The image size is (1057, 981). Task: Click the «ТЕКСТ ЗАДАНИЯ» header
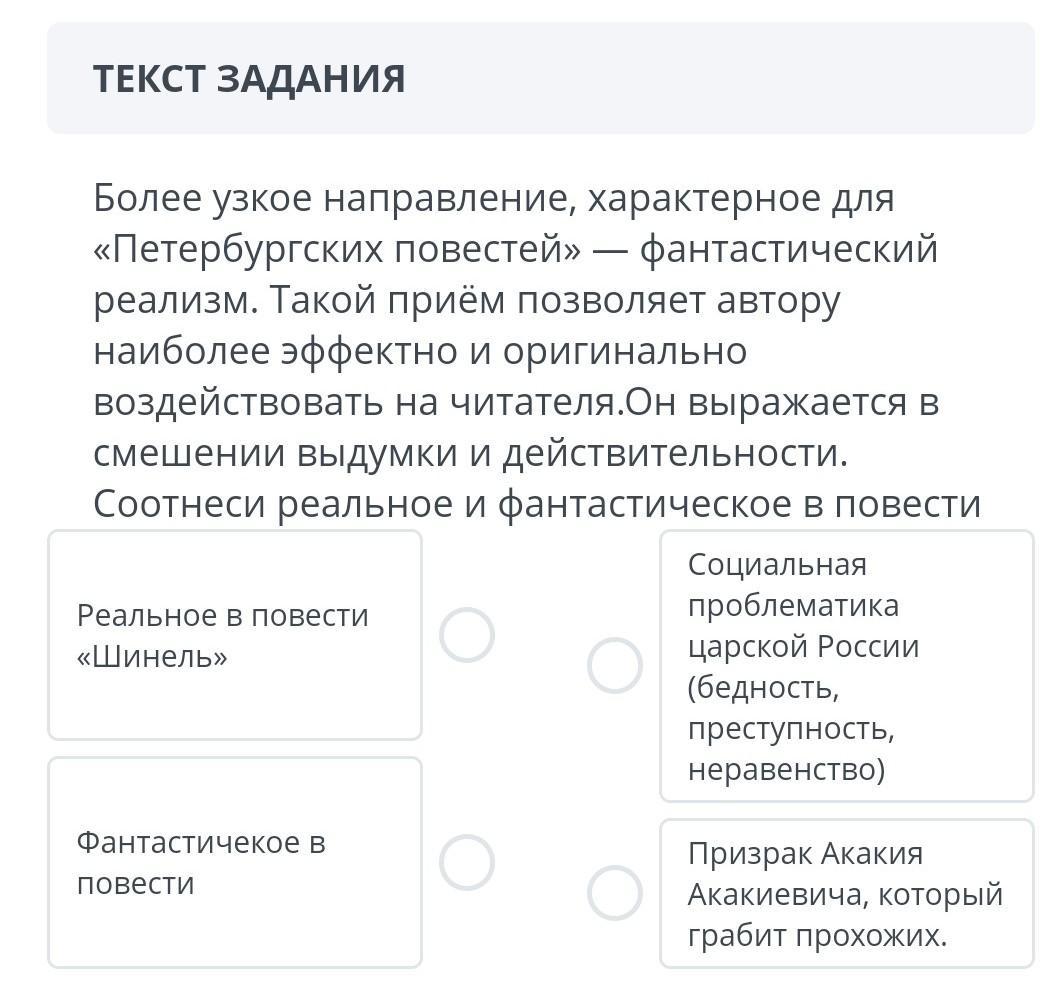[x=249, y=79]
